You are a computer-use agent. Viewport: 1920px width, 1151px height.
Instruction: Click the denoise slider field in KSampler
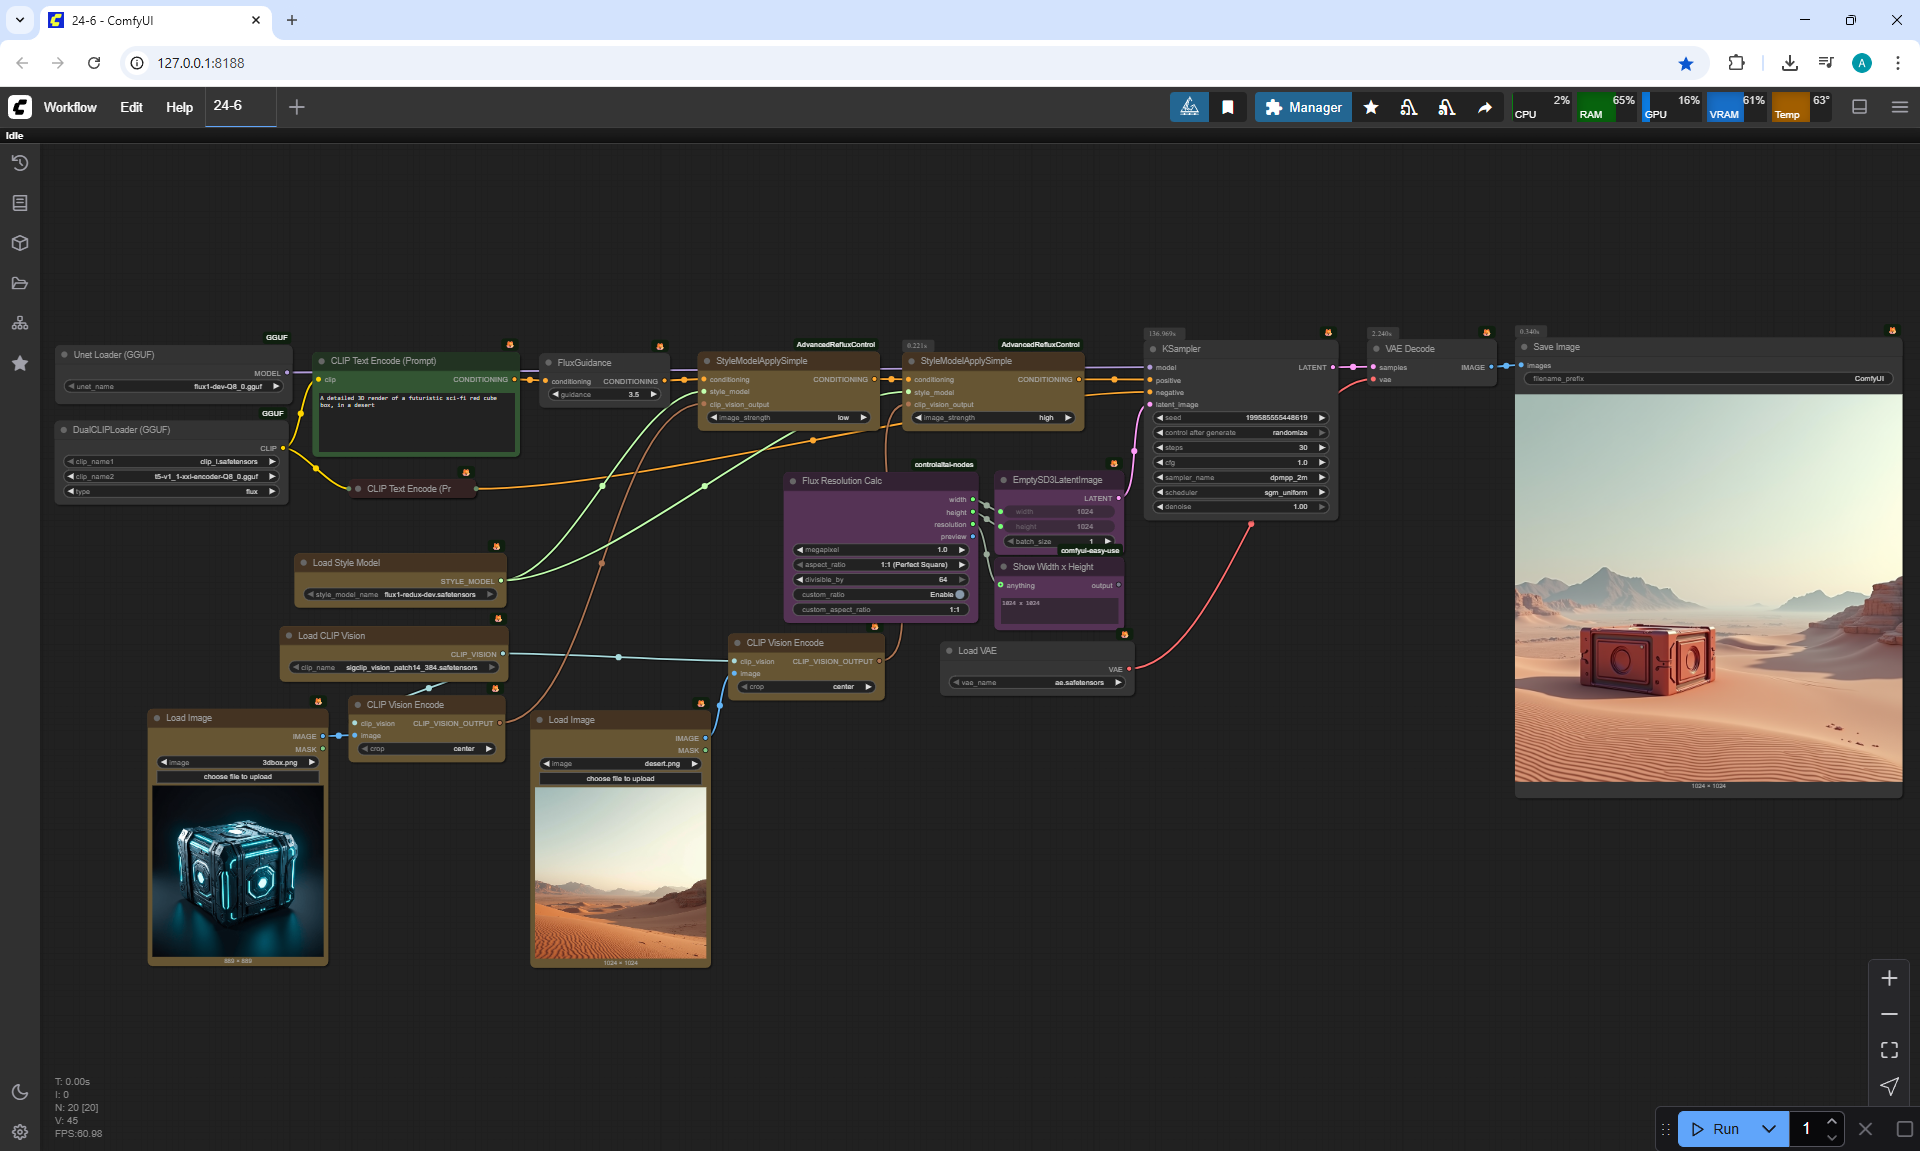(1240, 506)
